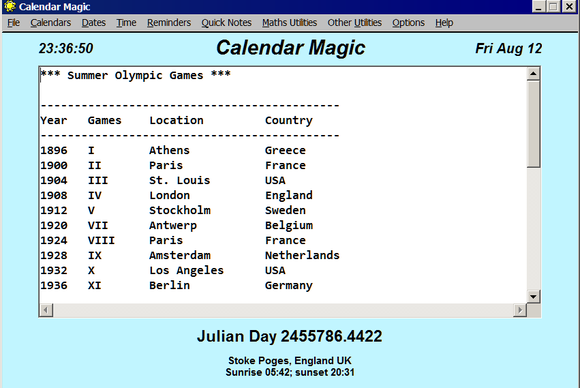This screenshot has width=580, height=388.
Task: Click the year 1900 in the list
Action: pos(54,165)
